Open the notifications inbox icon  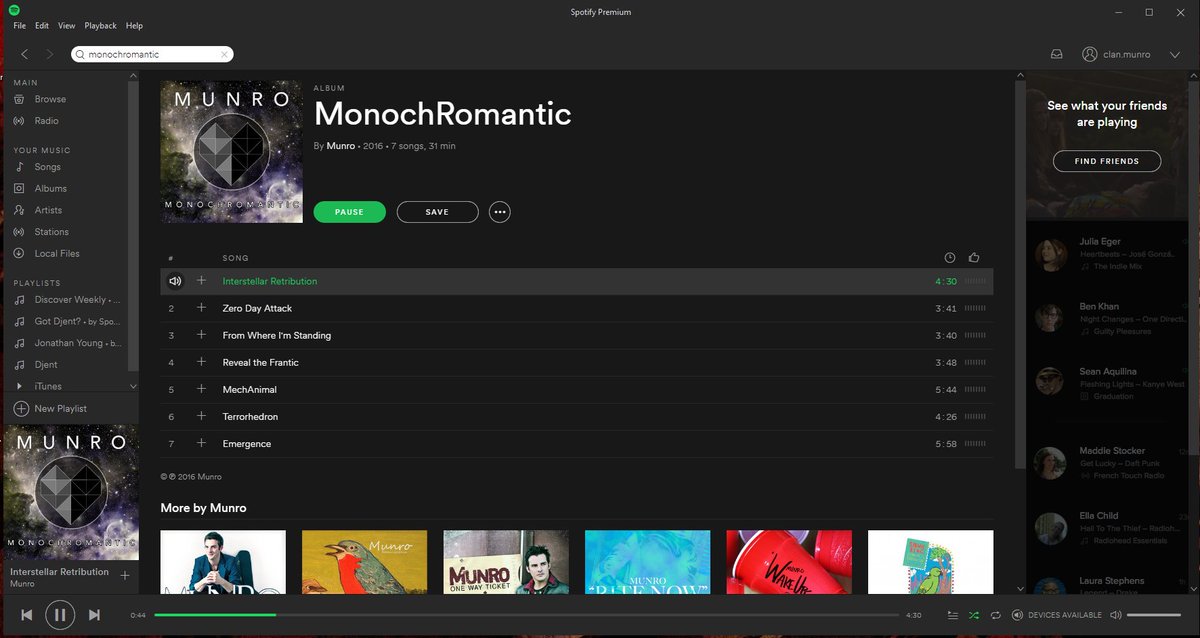pyautogui.click(x=1056, y=54)
